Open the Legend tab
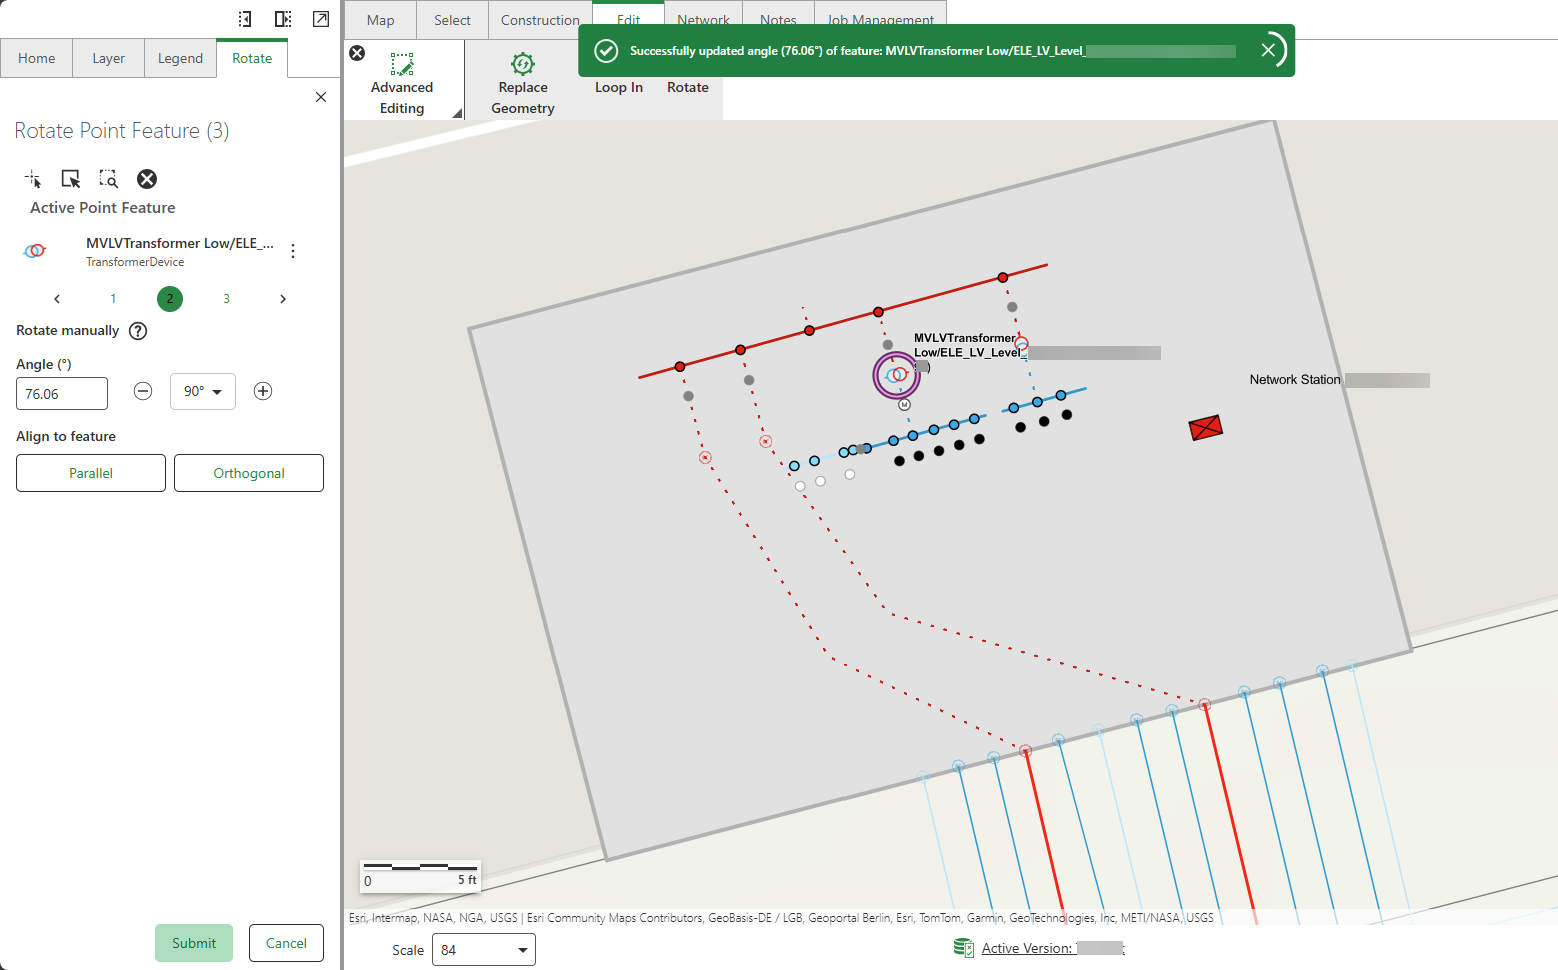Screen dimensions: 1558x970 181,58
